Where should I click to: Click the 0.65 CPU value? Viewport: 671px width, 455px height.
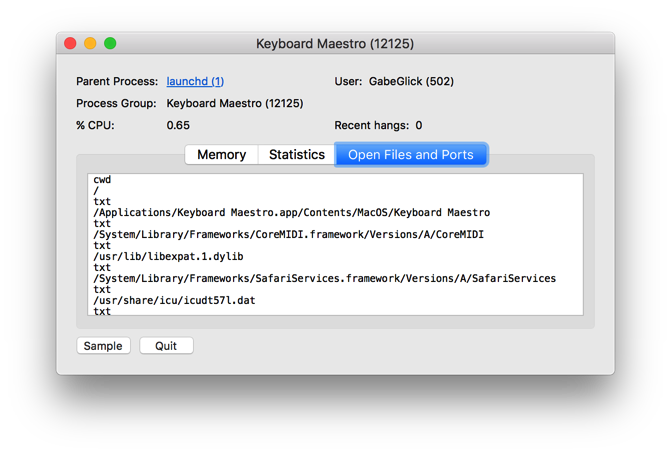coord(178,125)
